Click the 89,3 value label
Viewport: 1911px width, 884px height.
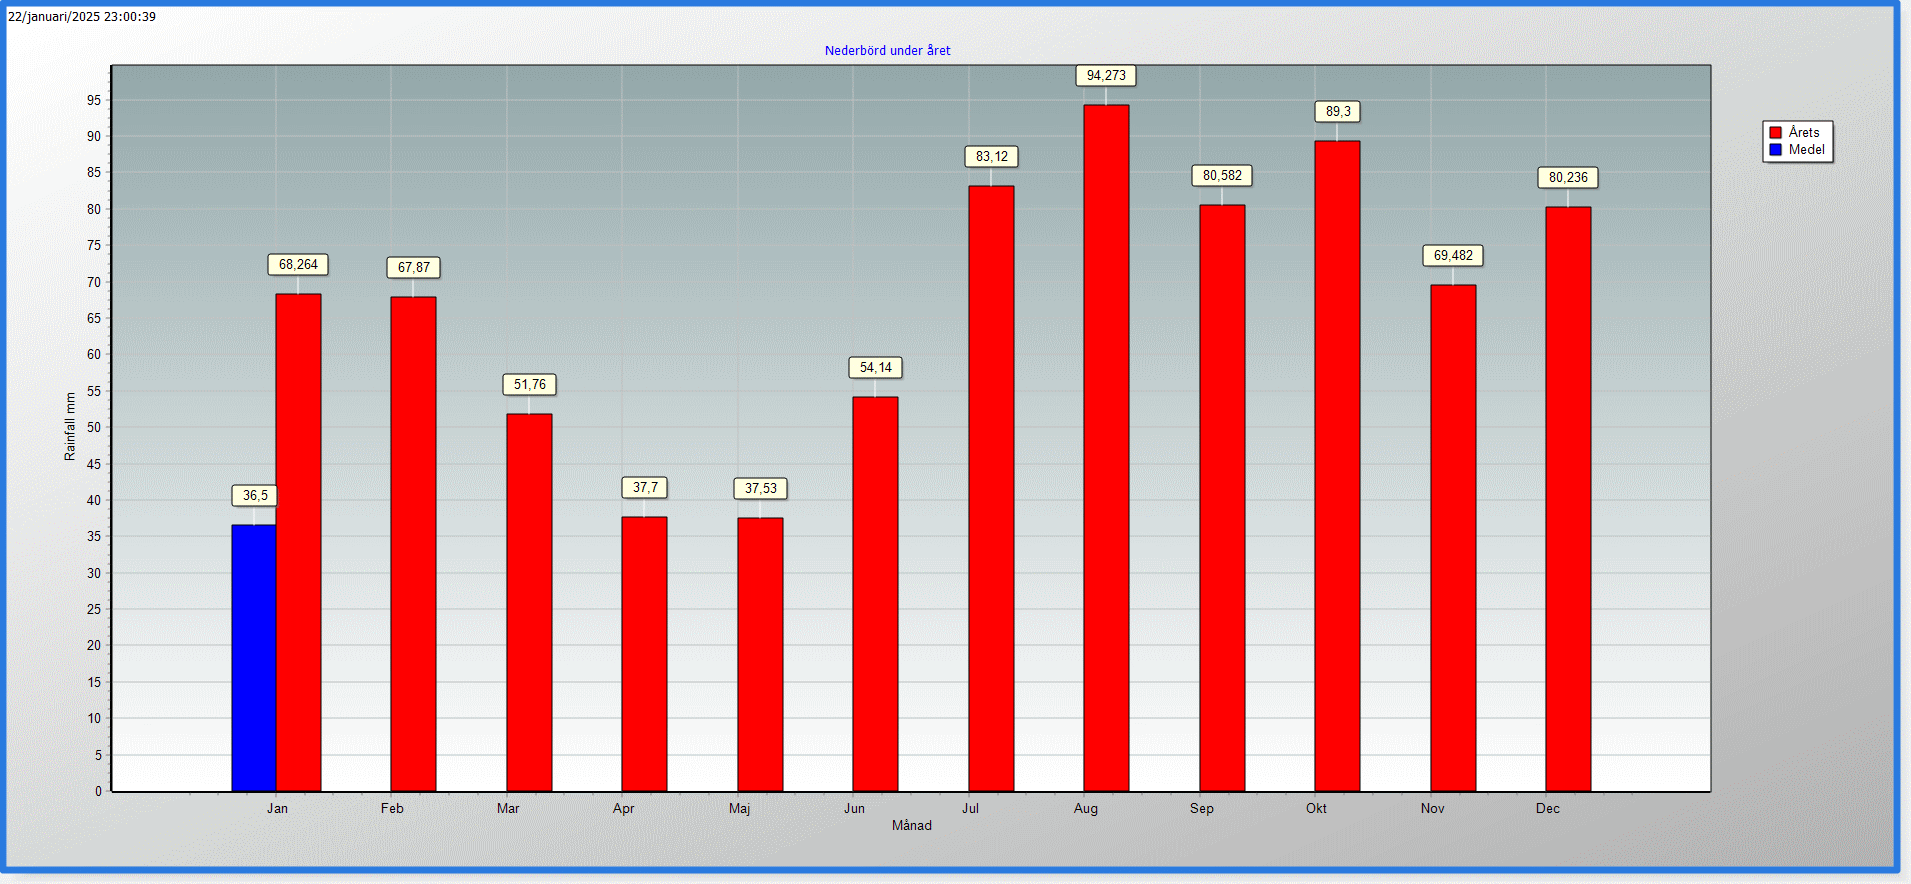point(1337,111)
